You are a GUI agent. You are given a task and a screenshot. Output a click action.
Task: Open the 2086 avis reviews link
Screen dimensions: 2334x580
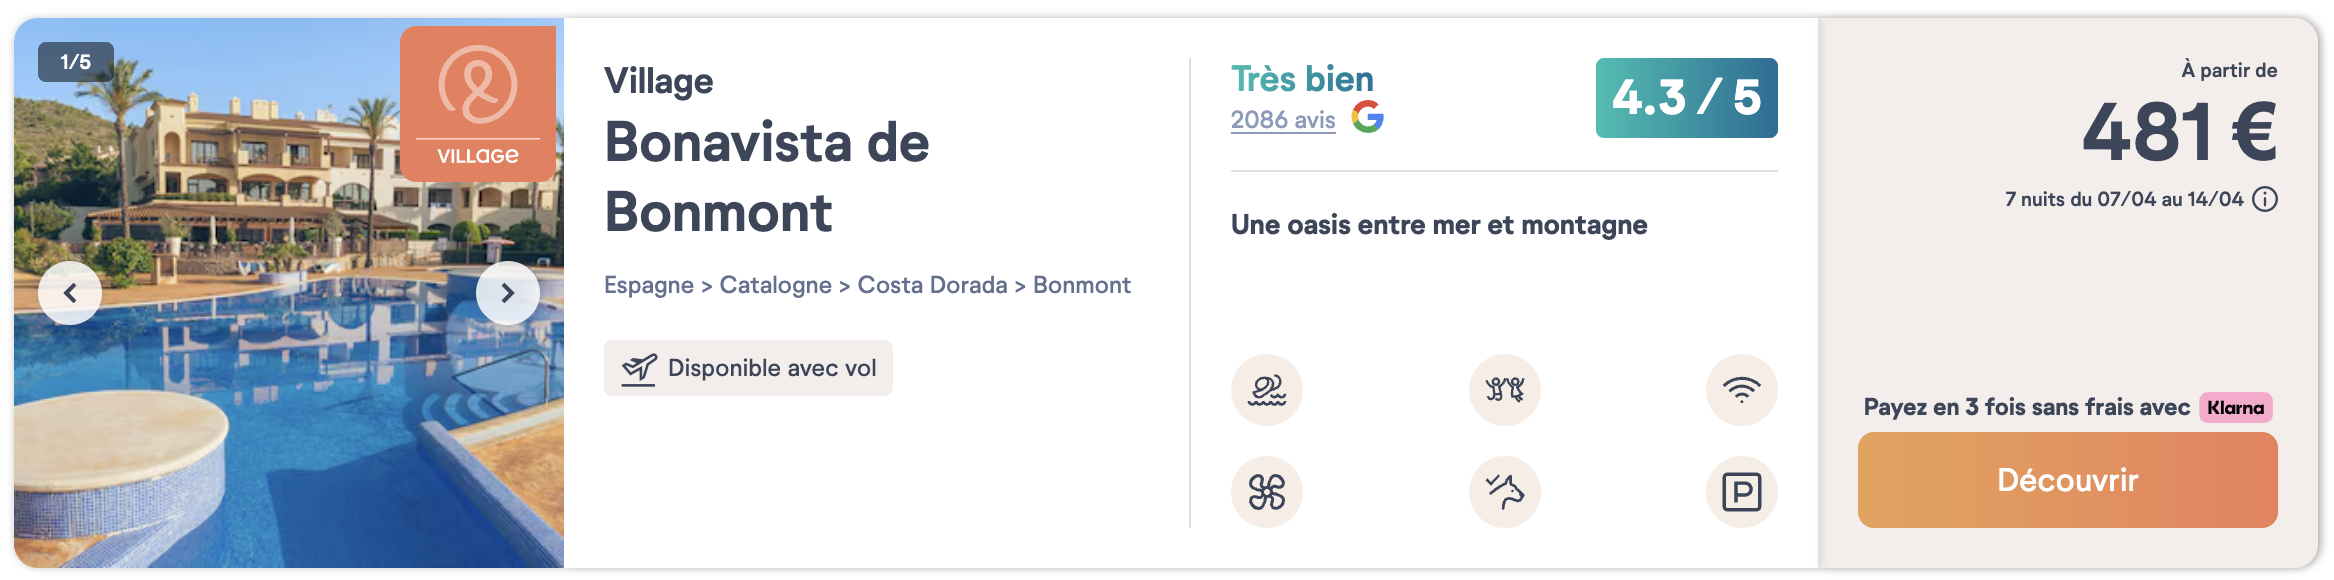click(x=1283, y=120)
